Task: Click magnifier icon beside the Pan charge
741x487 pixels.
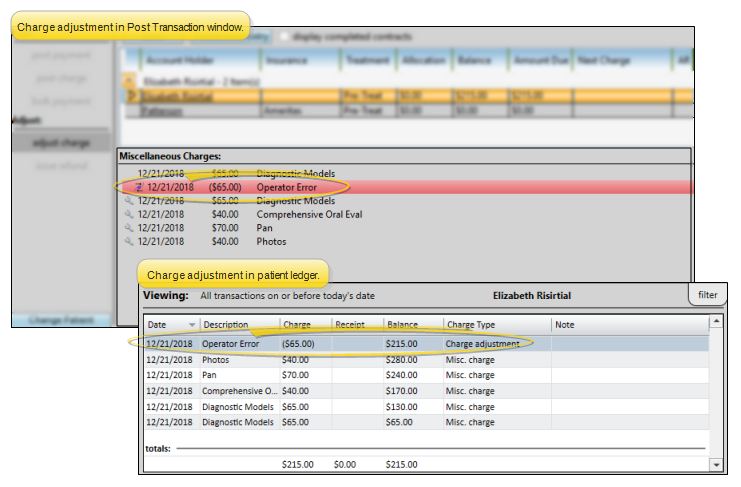Action: pyautogui.click(x=129, y=228)
